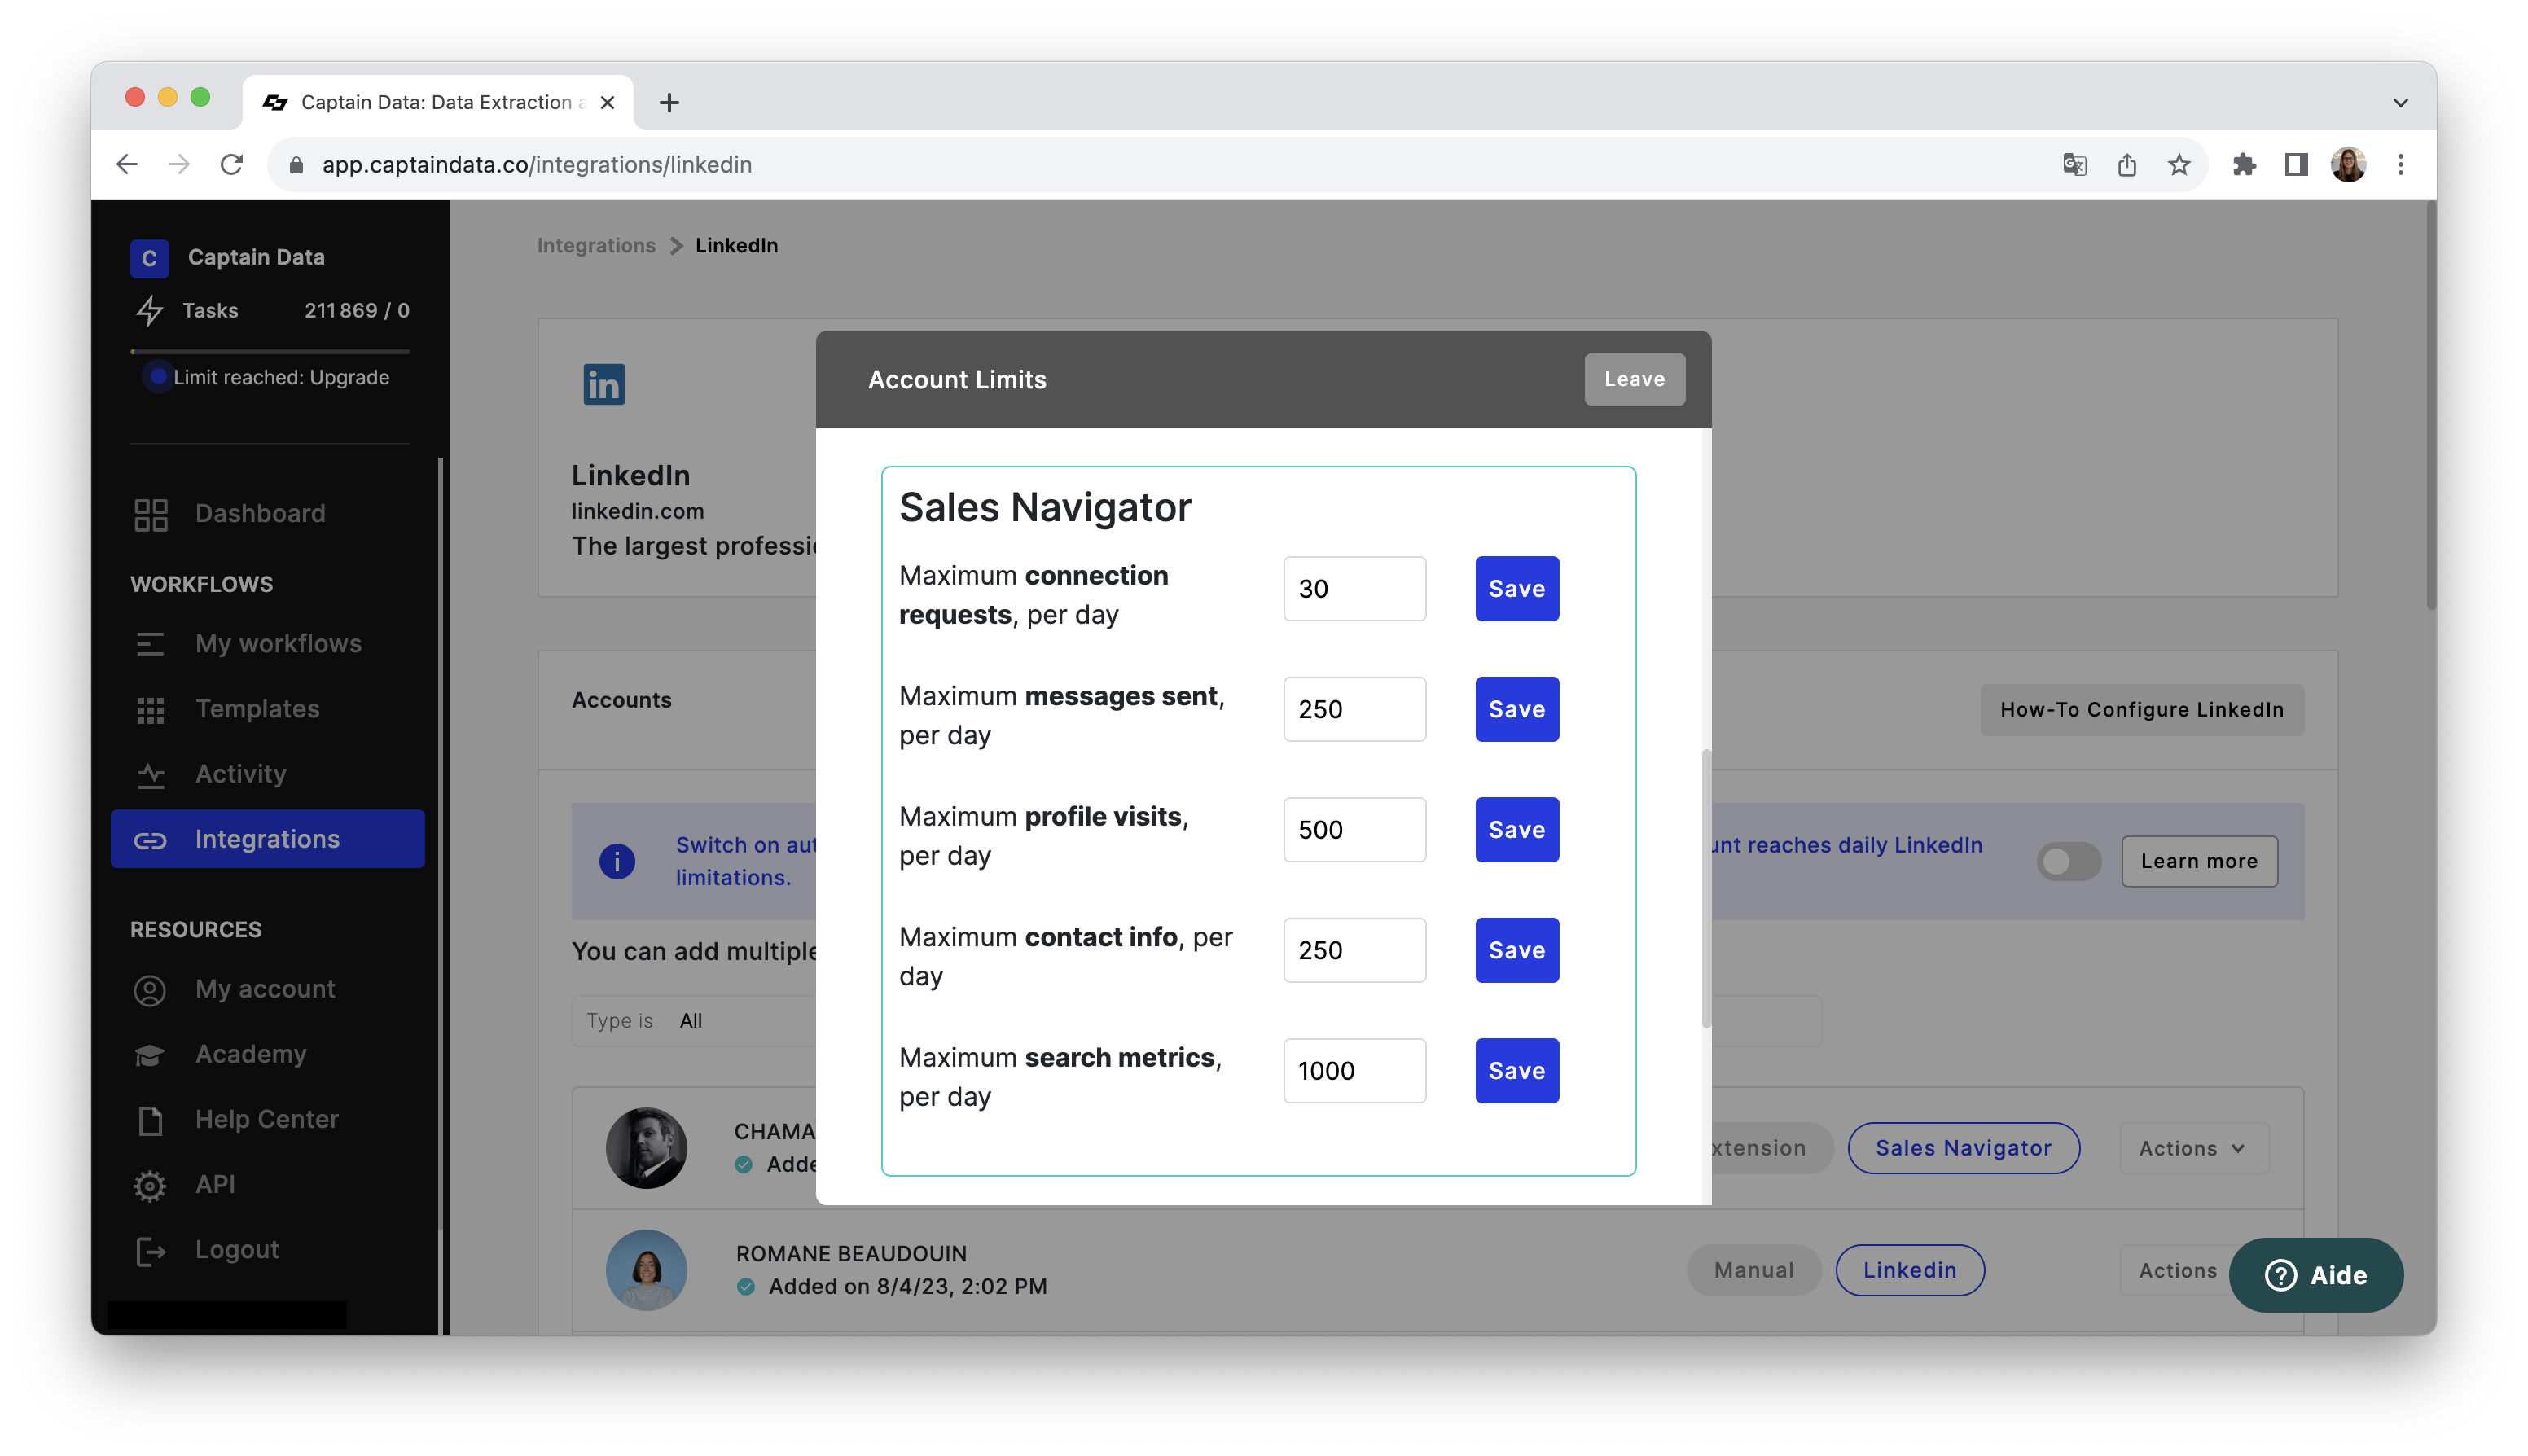Image resolution: width=2528 pixels, height=1456 pixels.
Task: Click the address bar URL
Action: point(537,164)
